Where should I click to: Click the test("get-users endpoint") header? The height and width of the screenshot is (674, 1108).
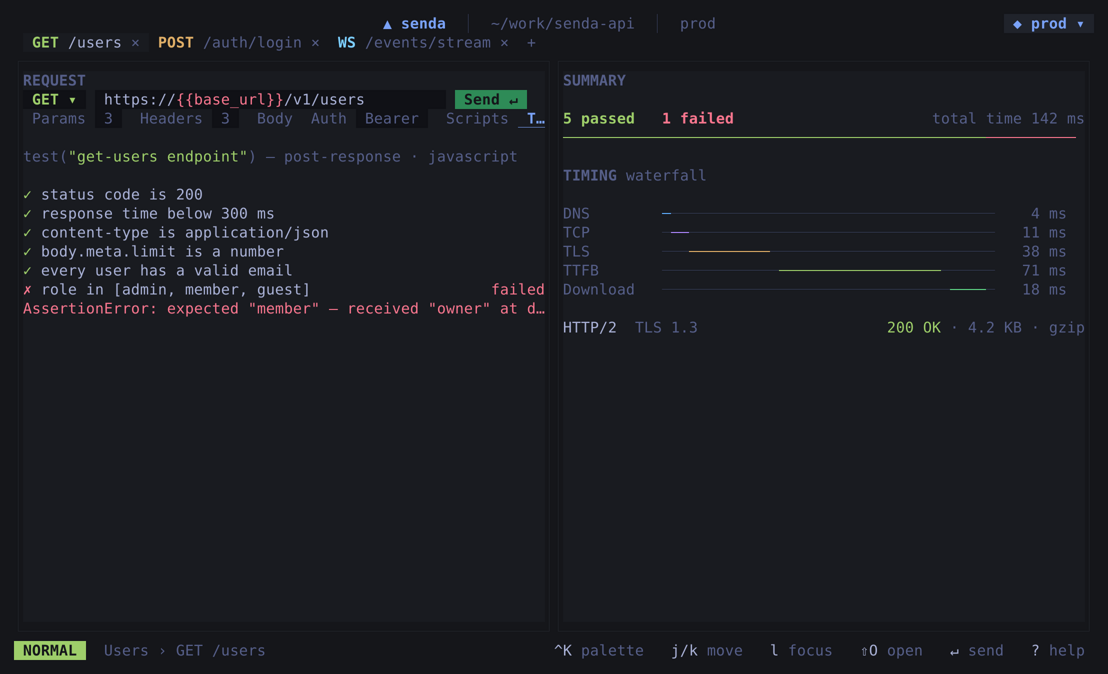click(270, 157)
